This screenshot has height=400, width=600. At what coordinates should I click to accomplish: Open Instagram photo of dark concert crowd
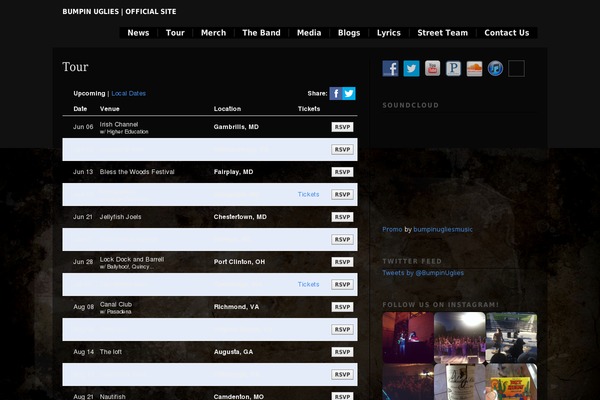pyautogui.click(x=408, y=382)
